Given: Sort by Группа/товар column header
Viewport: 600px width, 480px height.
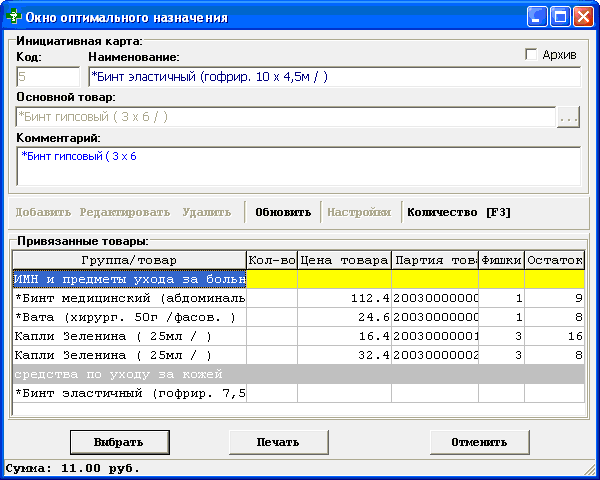Looking at the screenshot, I should coord(129,260).
